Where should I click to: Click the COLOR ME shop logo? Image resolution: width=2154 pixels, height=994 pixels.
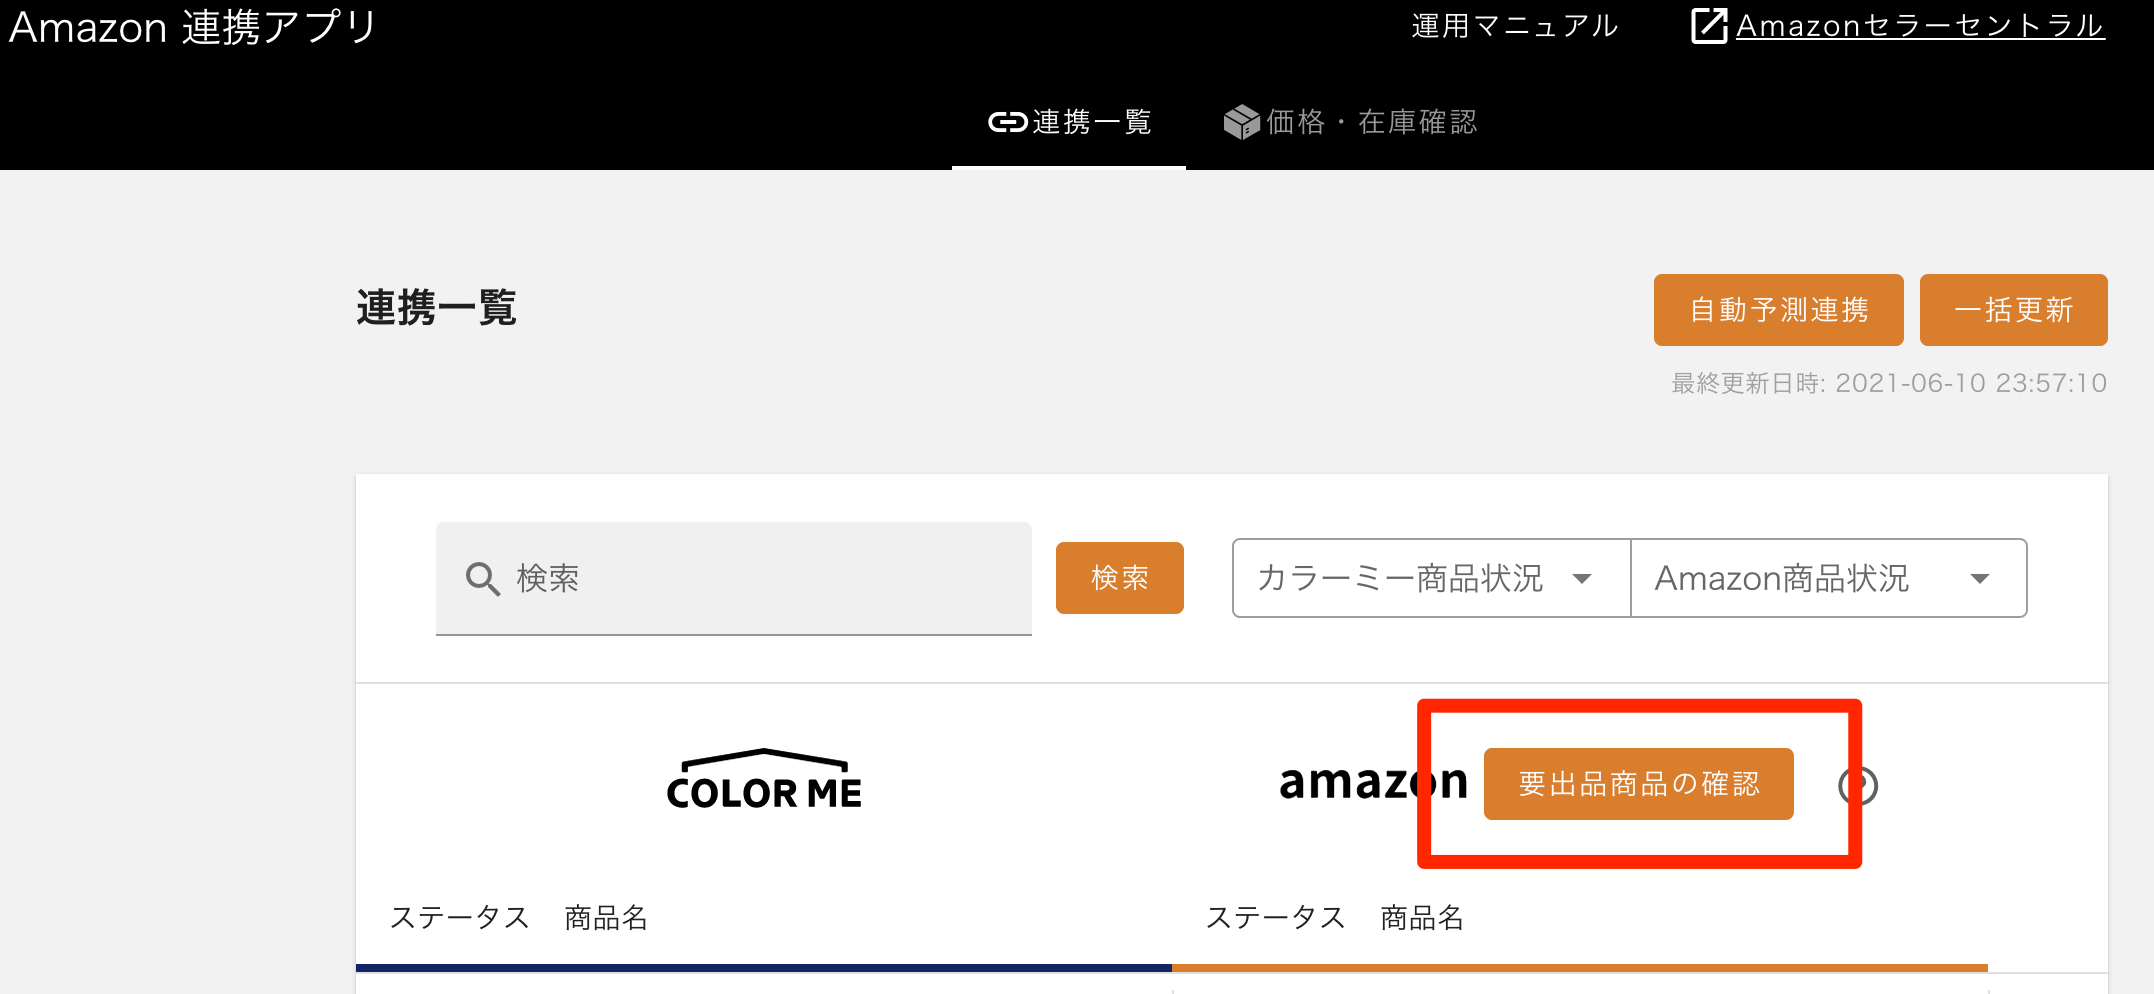click(x=766, y=780)
